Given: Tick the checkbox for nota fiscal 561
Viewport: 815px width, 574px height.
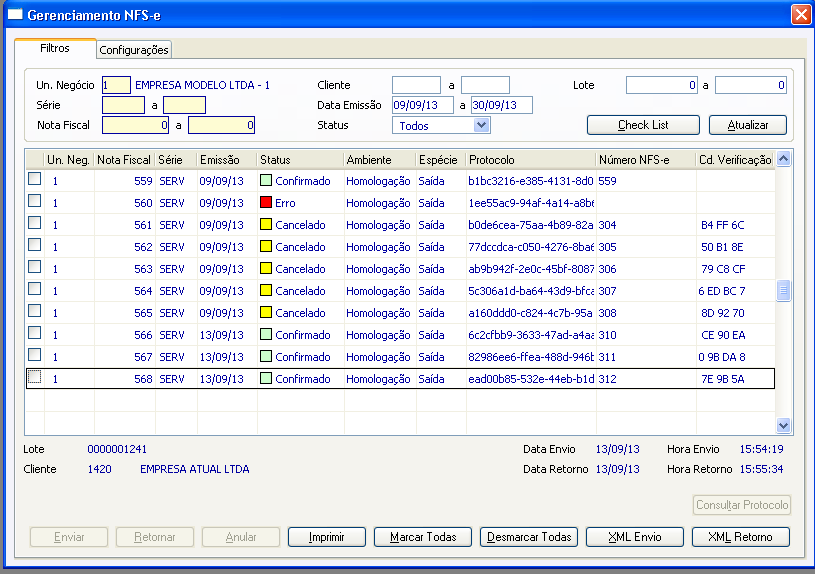Looking at the screenshot, I should [35, 223].
